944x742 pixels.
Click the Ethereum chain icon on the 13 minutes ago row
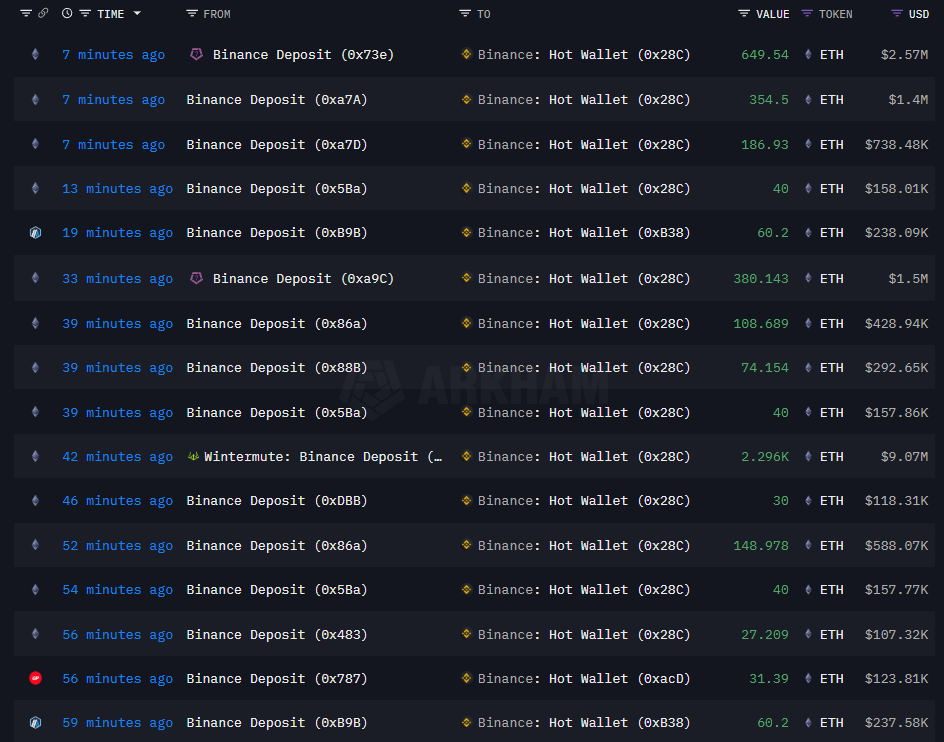[36, 189]
